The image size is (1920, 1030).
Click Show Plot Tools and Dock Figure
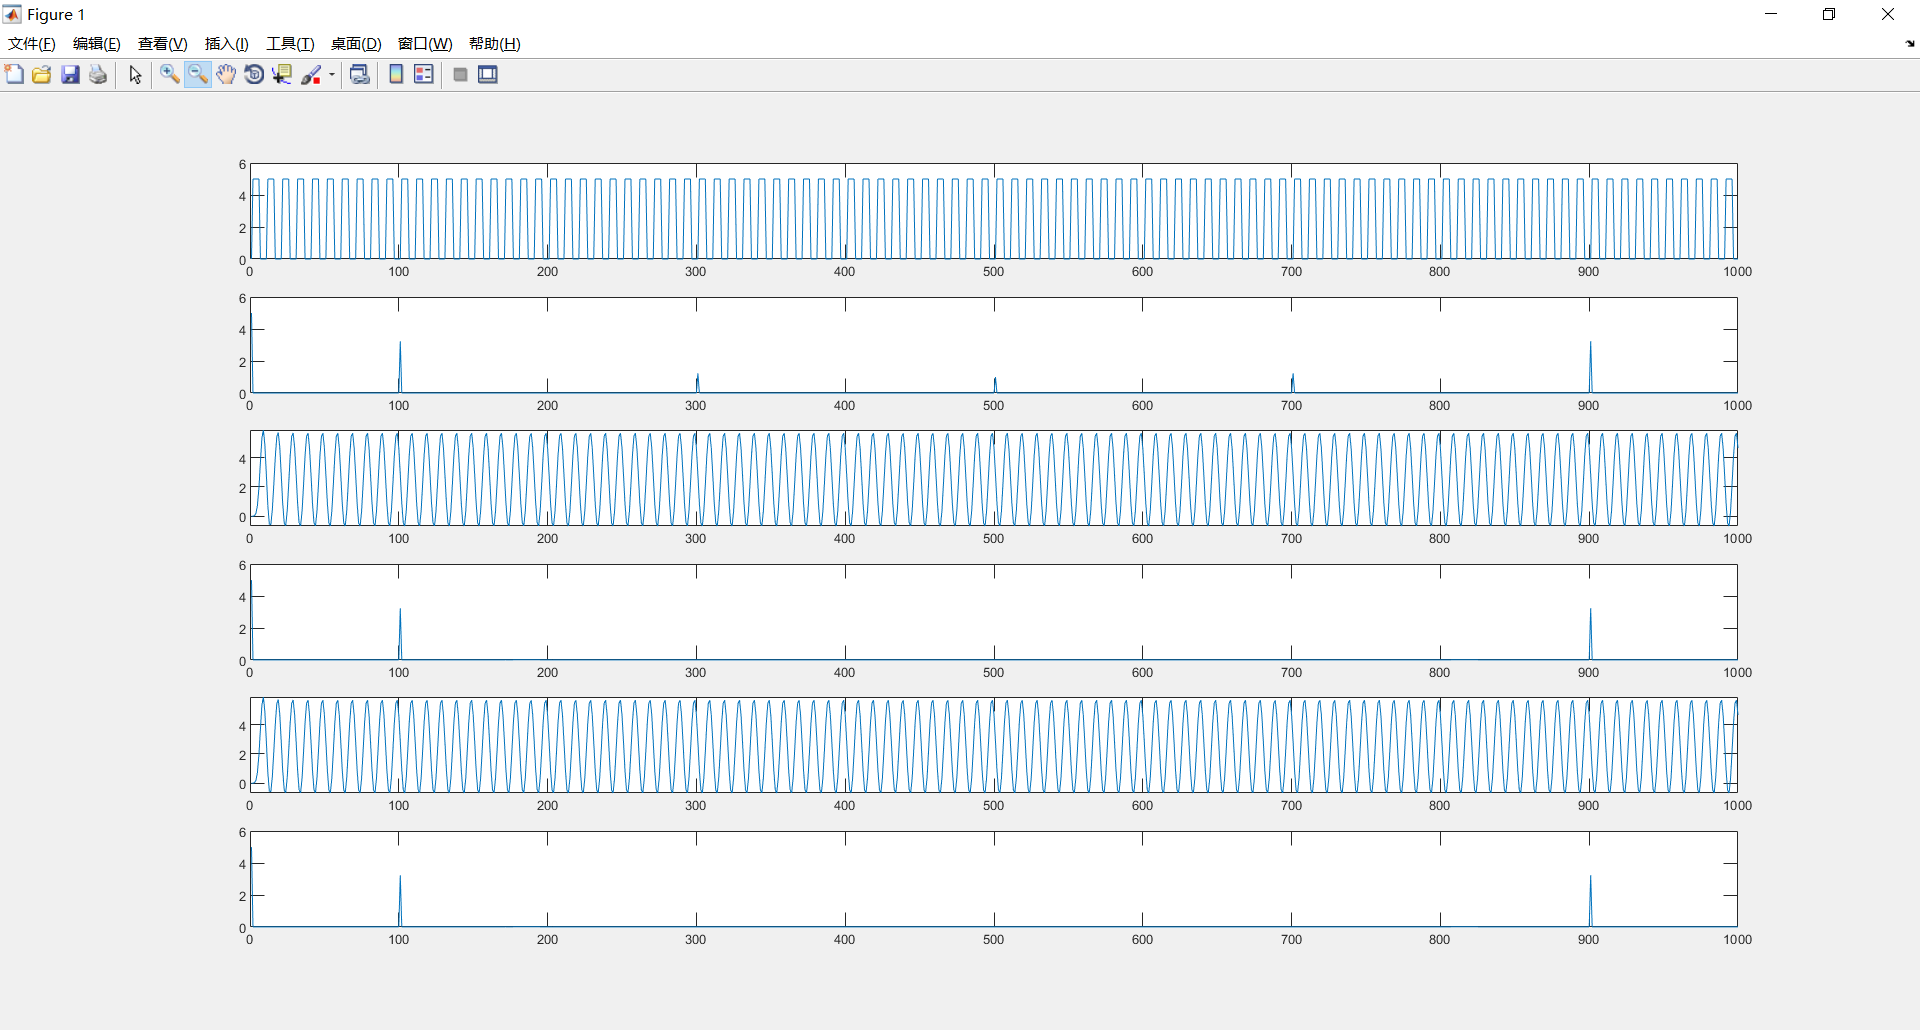click(487, 74)
